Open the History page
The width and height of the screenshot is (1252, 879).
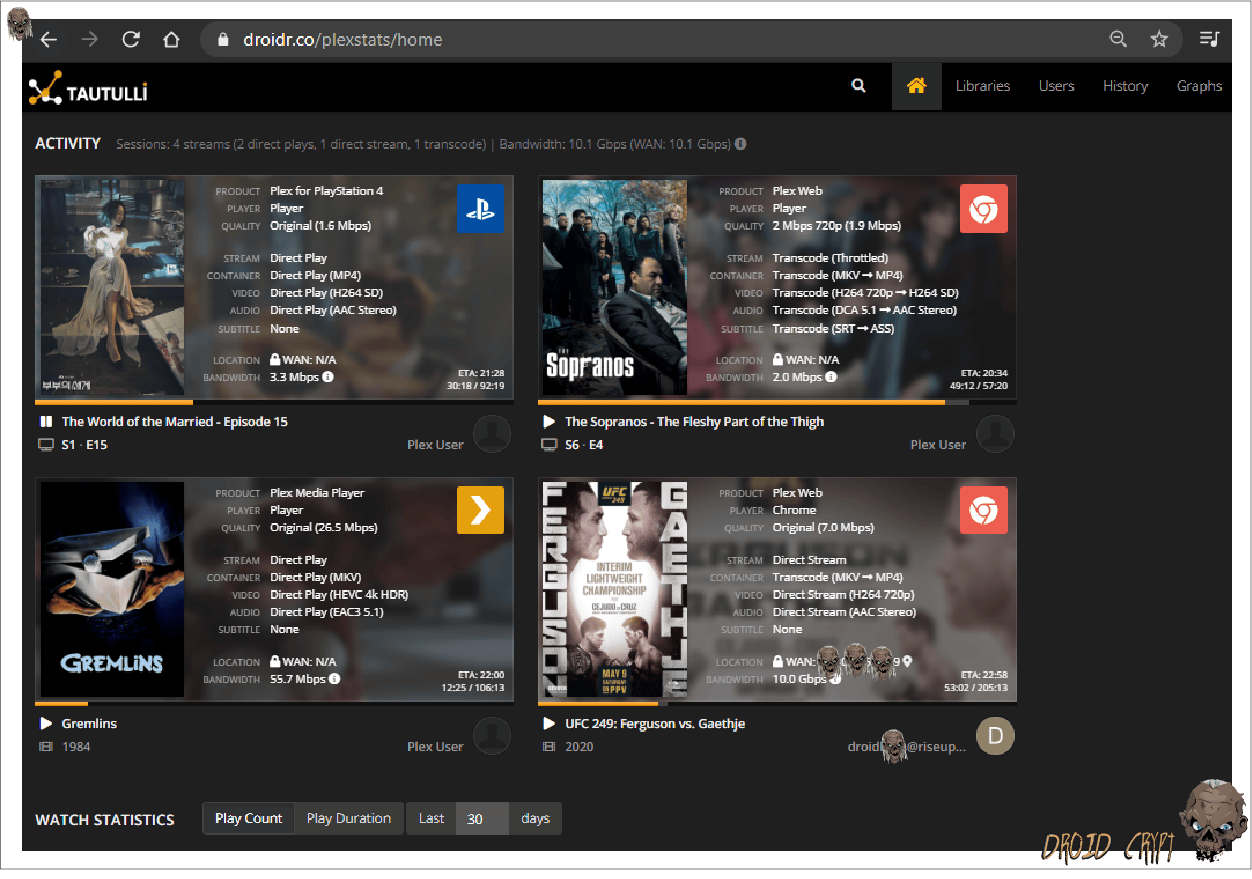pos(1125,86)
